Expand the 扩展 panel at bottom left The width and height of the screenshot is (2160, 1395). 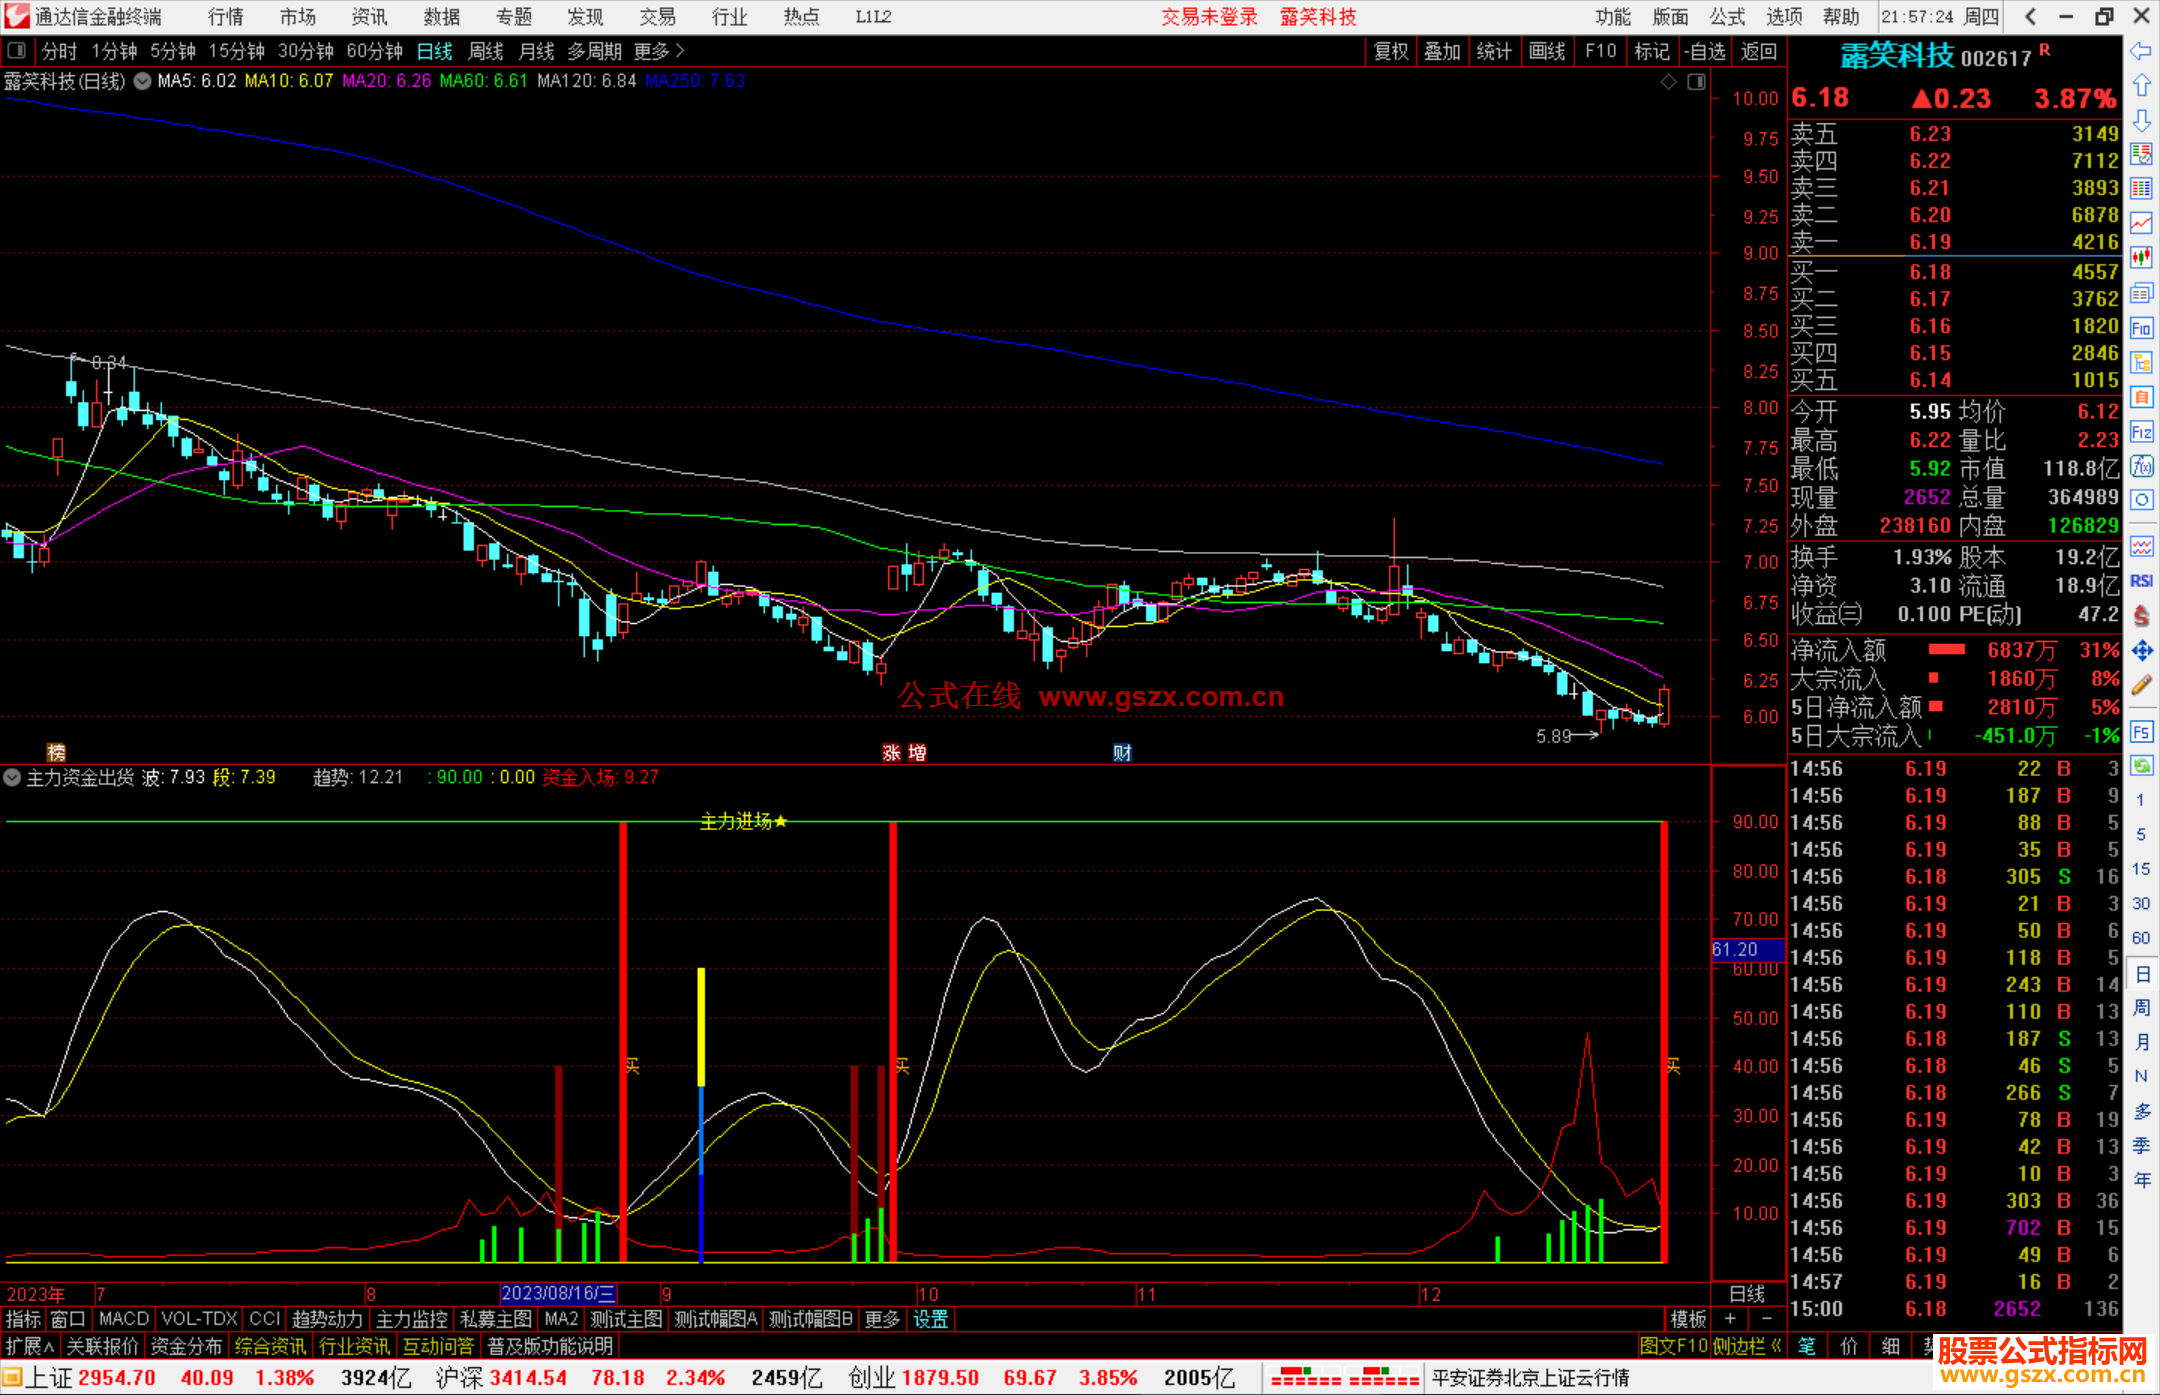click(x=29, y=1346)
